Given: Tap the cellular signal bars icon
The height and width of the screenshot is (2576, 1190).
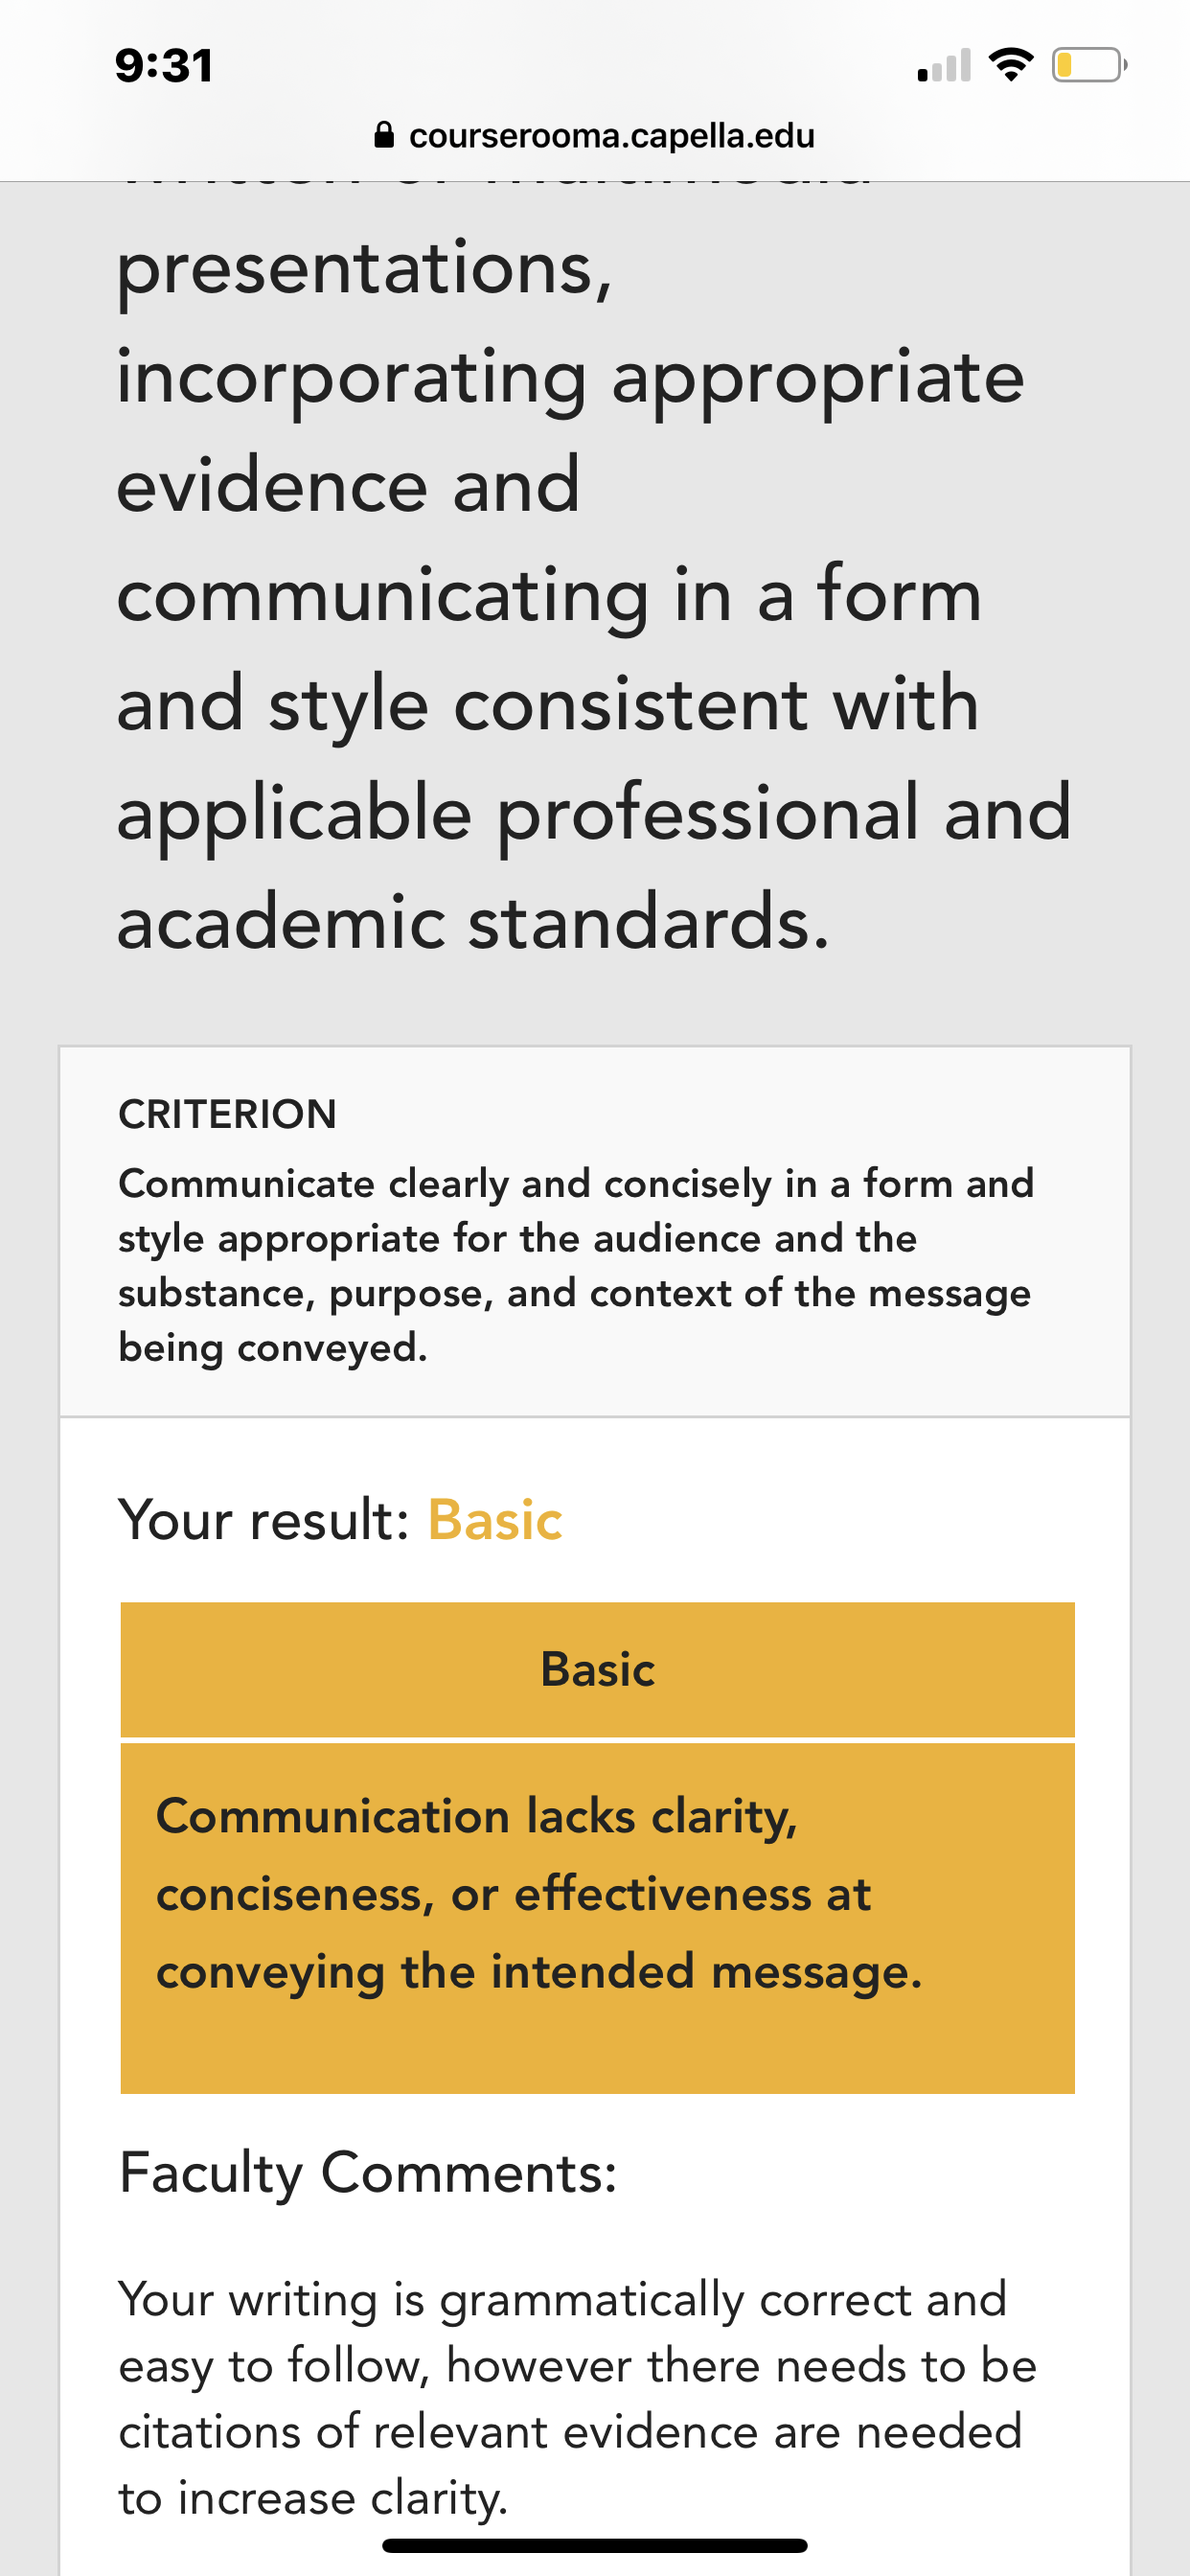Looking at the screenshot, I should click(x=944, y=65).
